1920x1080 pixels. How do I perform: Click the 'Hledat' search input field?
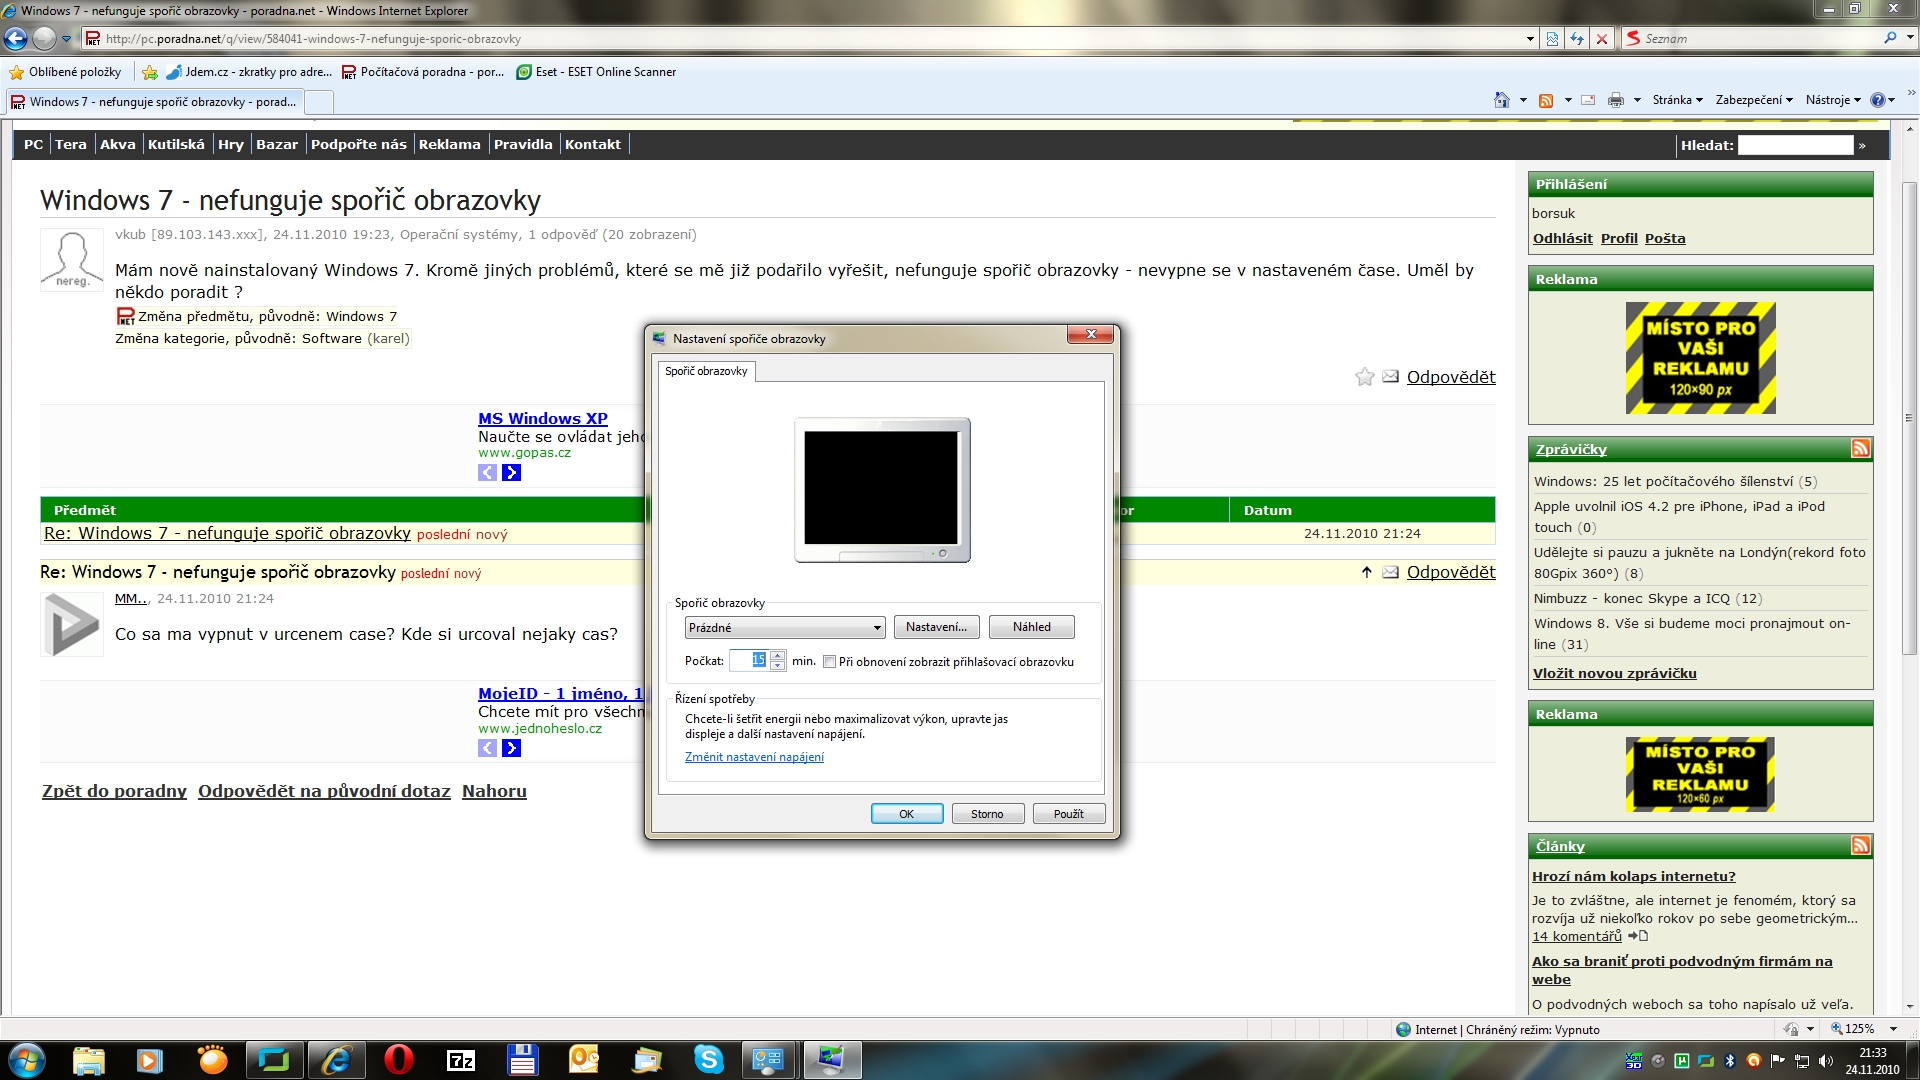pos(1795,145)
